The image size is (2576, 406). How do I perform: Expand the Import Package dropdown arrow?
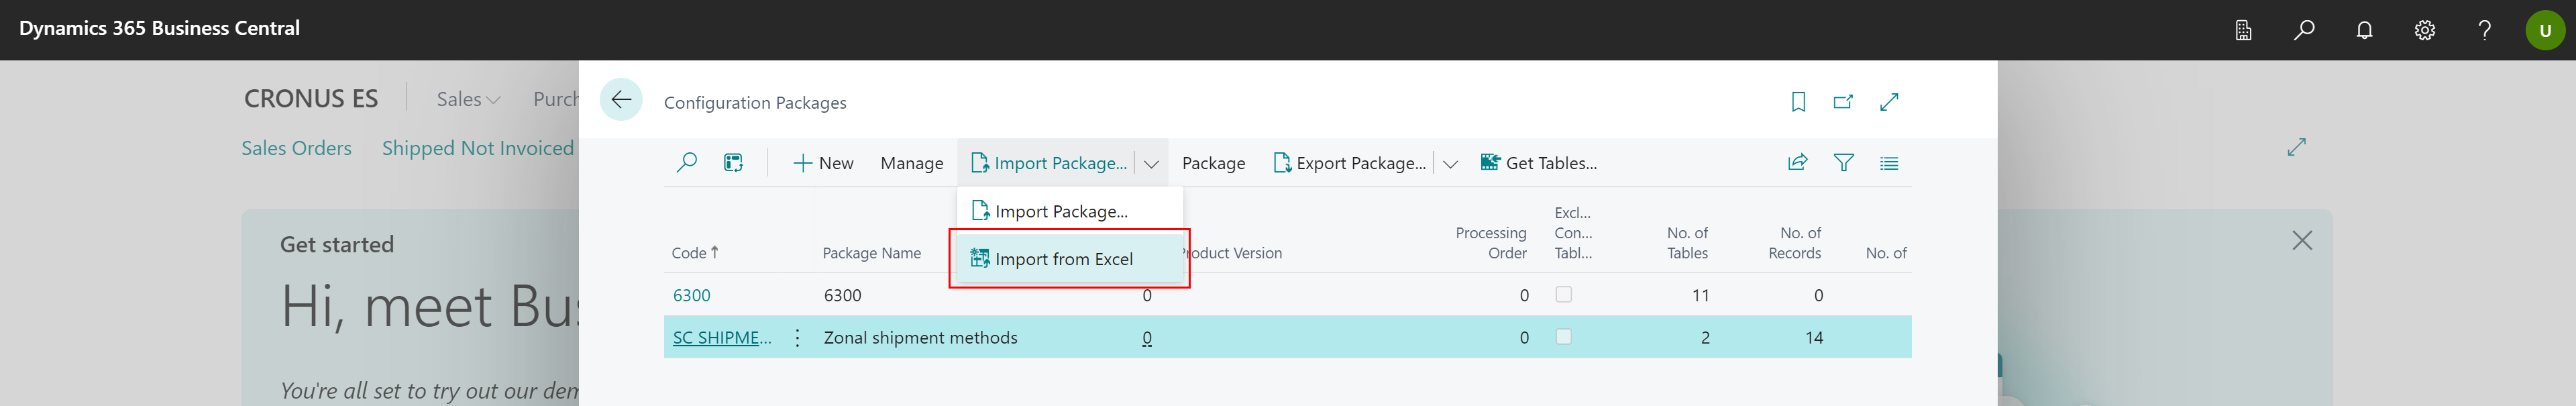pos(1151,164)
